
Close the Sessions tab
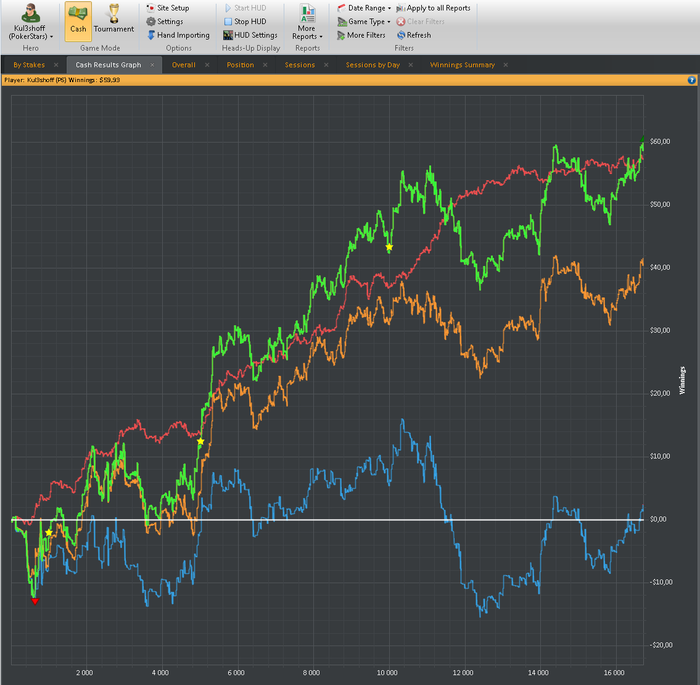(326, 65)
